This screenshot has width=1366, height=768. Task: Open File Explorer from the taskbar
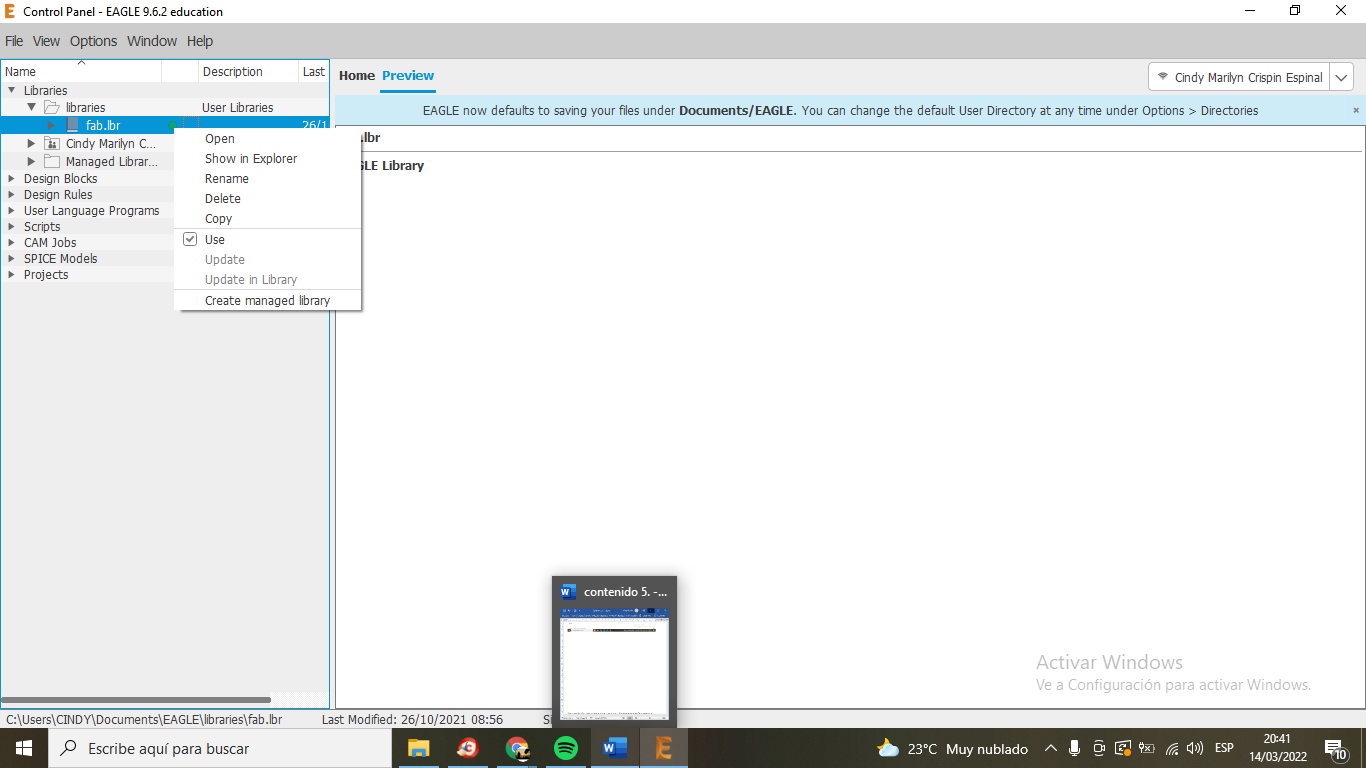pyautogui.click(x=418, y=748)
